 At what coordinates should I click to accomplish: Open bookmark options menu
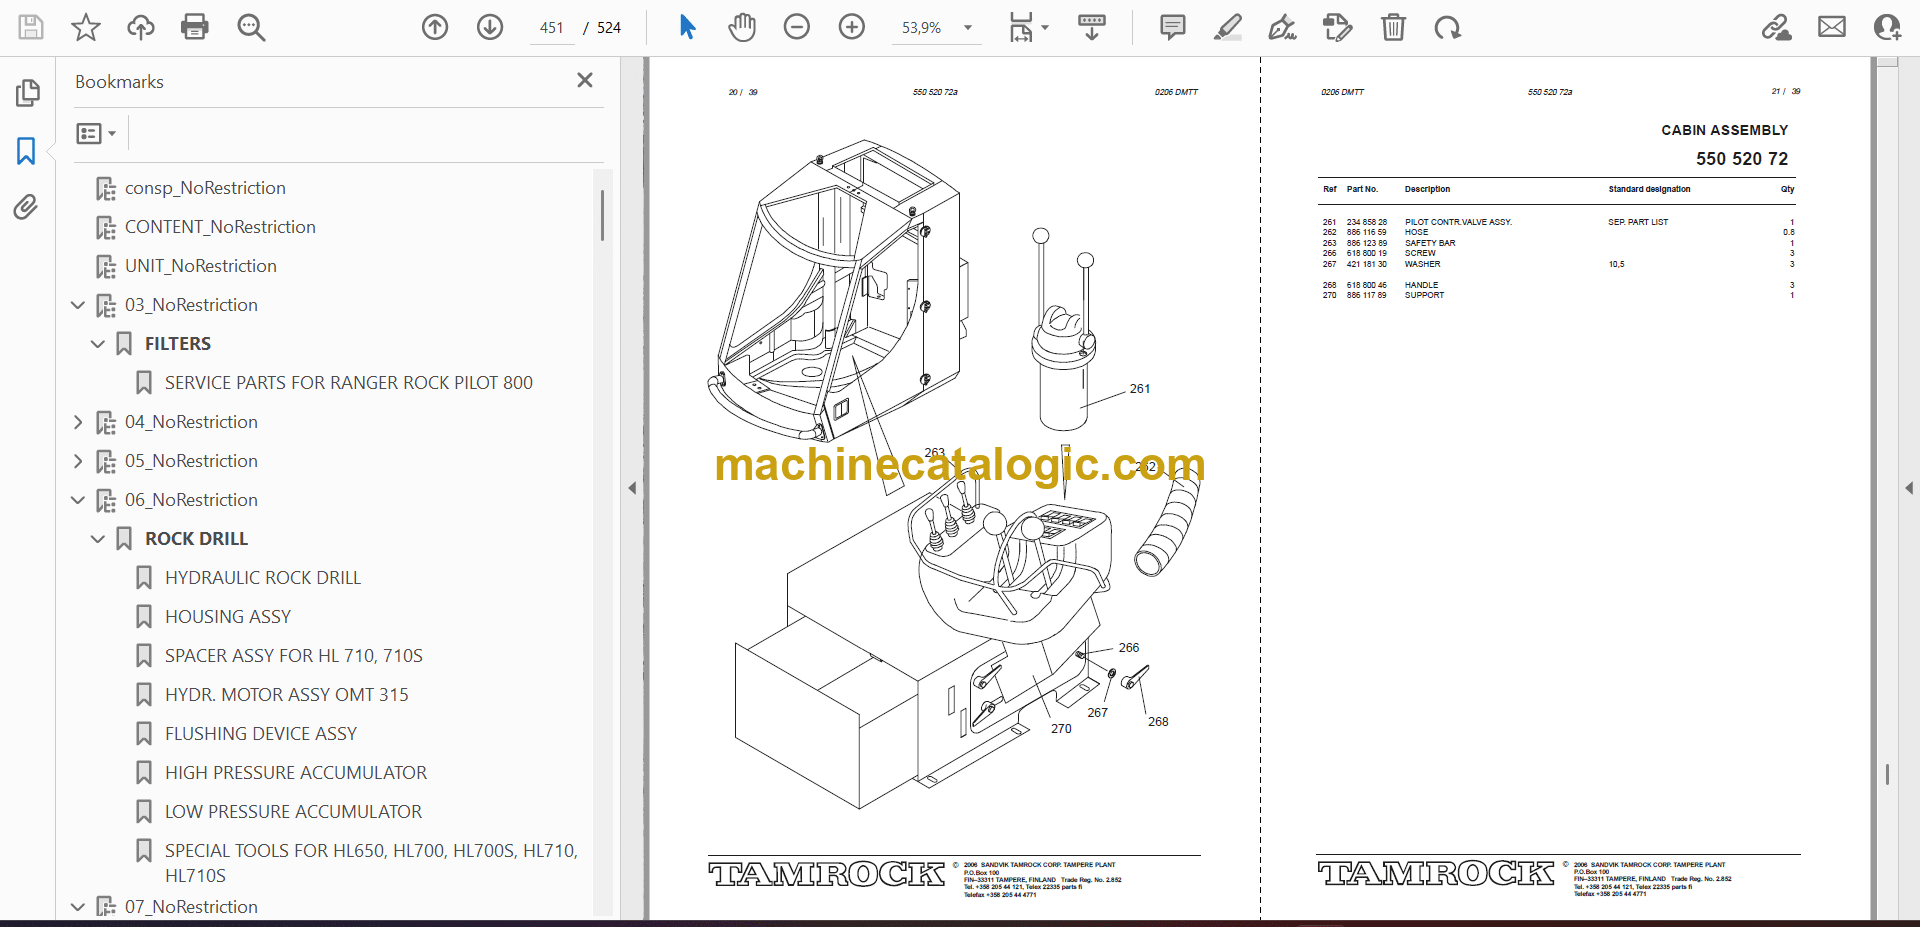pos(96,133)
